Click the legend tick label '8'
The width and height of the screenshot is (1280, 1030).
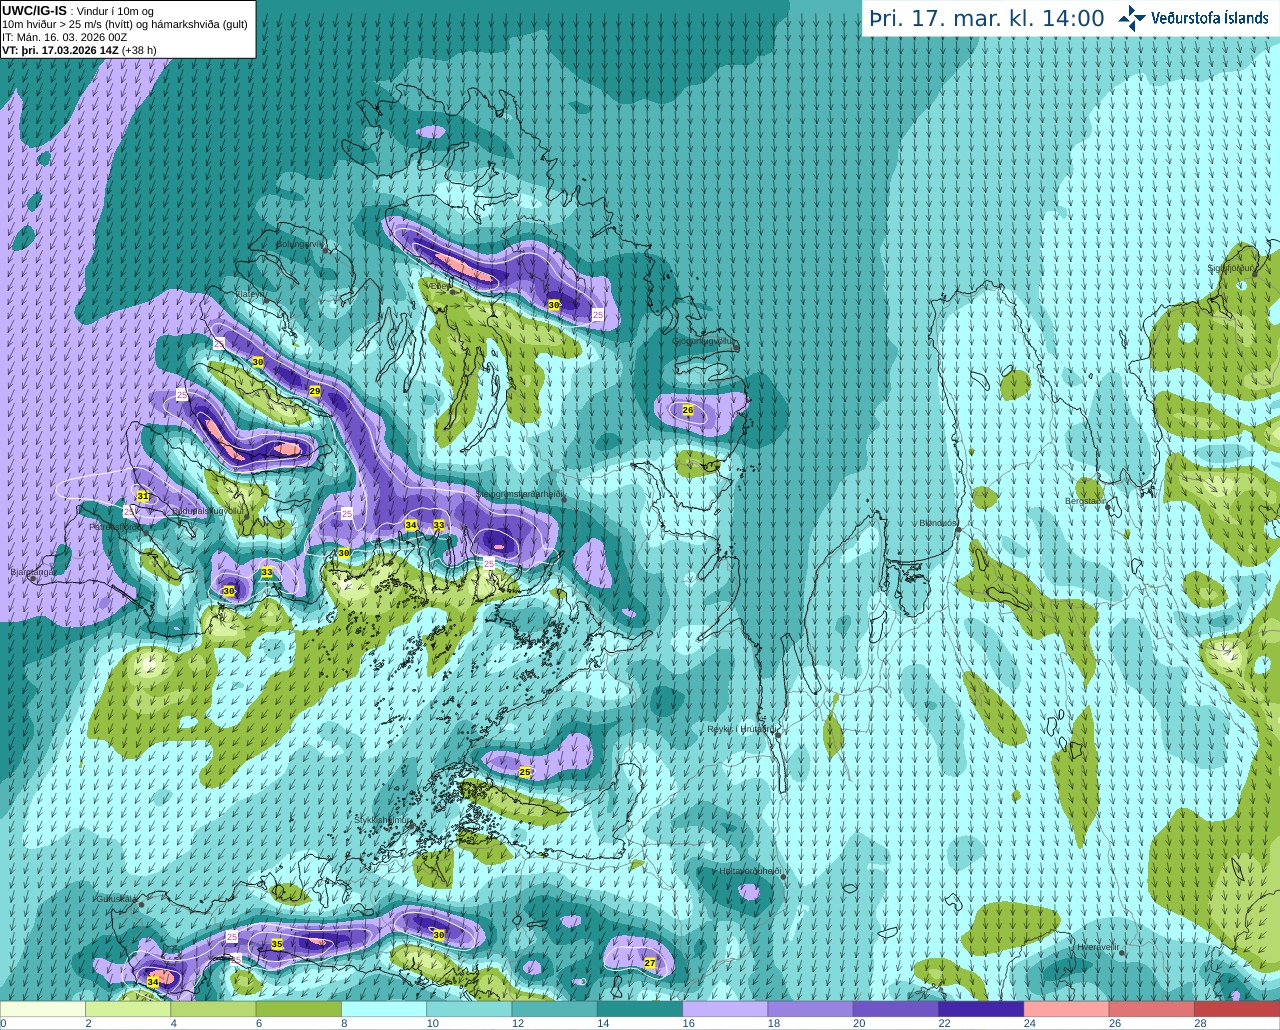click(345, 1023)
